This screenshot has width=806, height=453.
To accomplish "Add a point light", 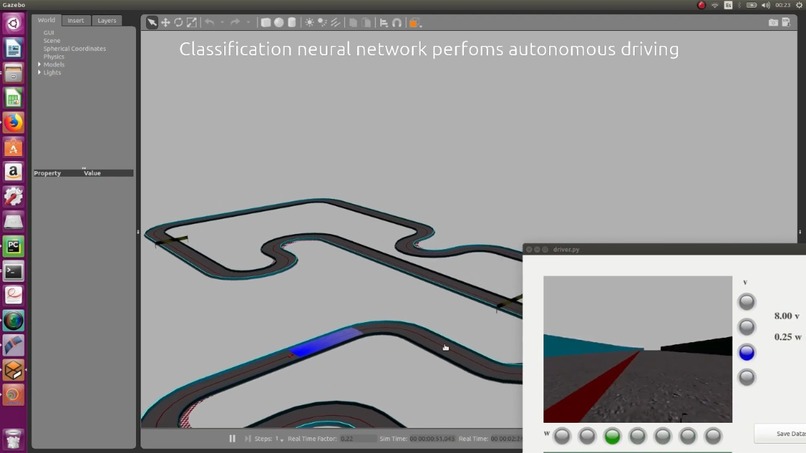I will coord(309,23).
